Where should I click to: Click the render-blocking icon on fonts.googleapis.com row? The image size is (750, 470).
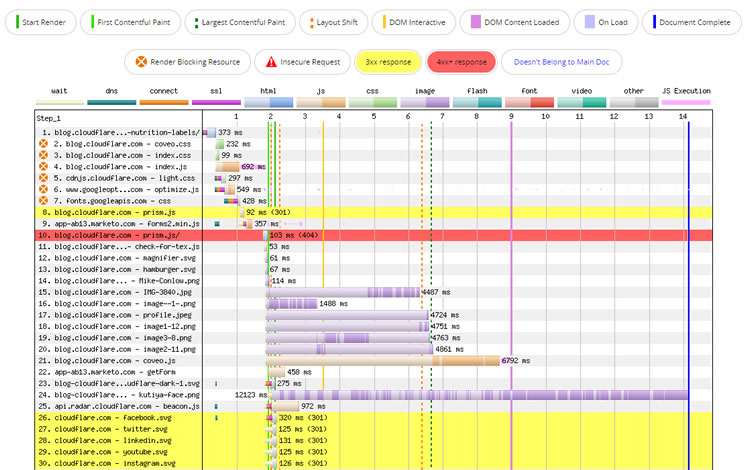click(x=44, y=201)
